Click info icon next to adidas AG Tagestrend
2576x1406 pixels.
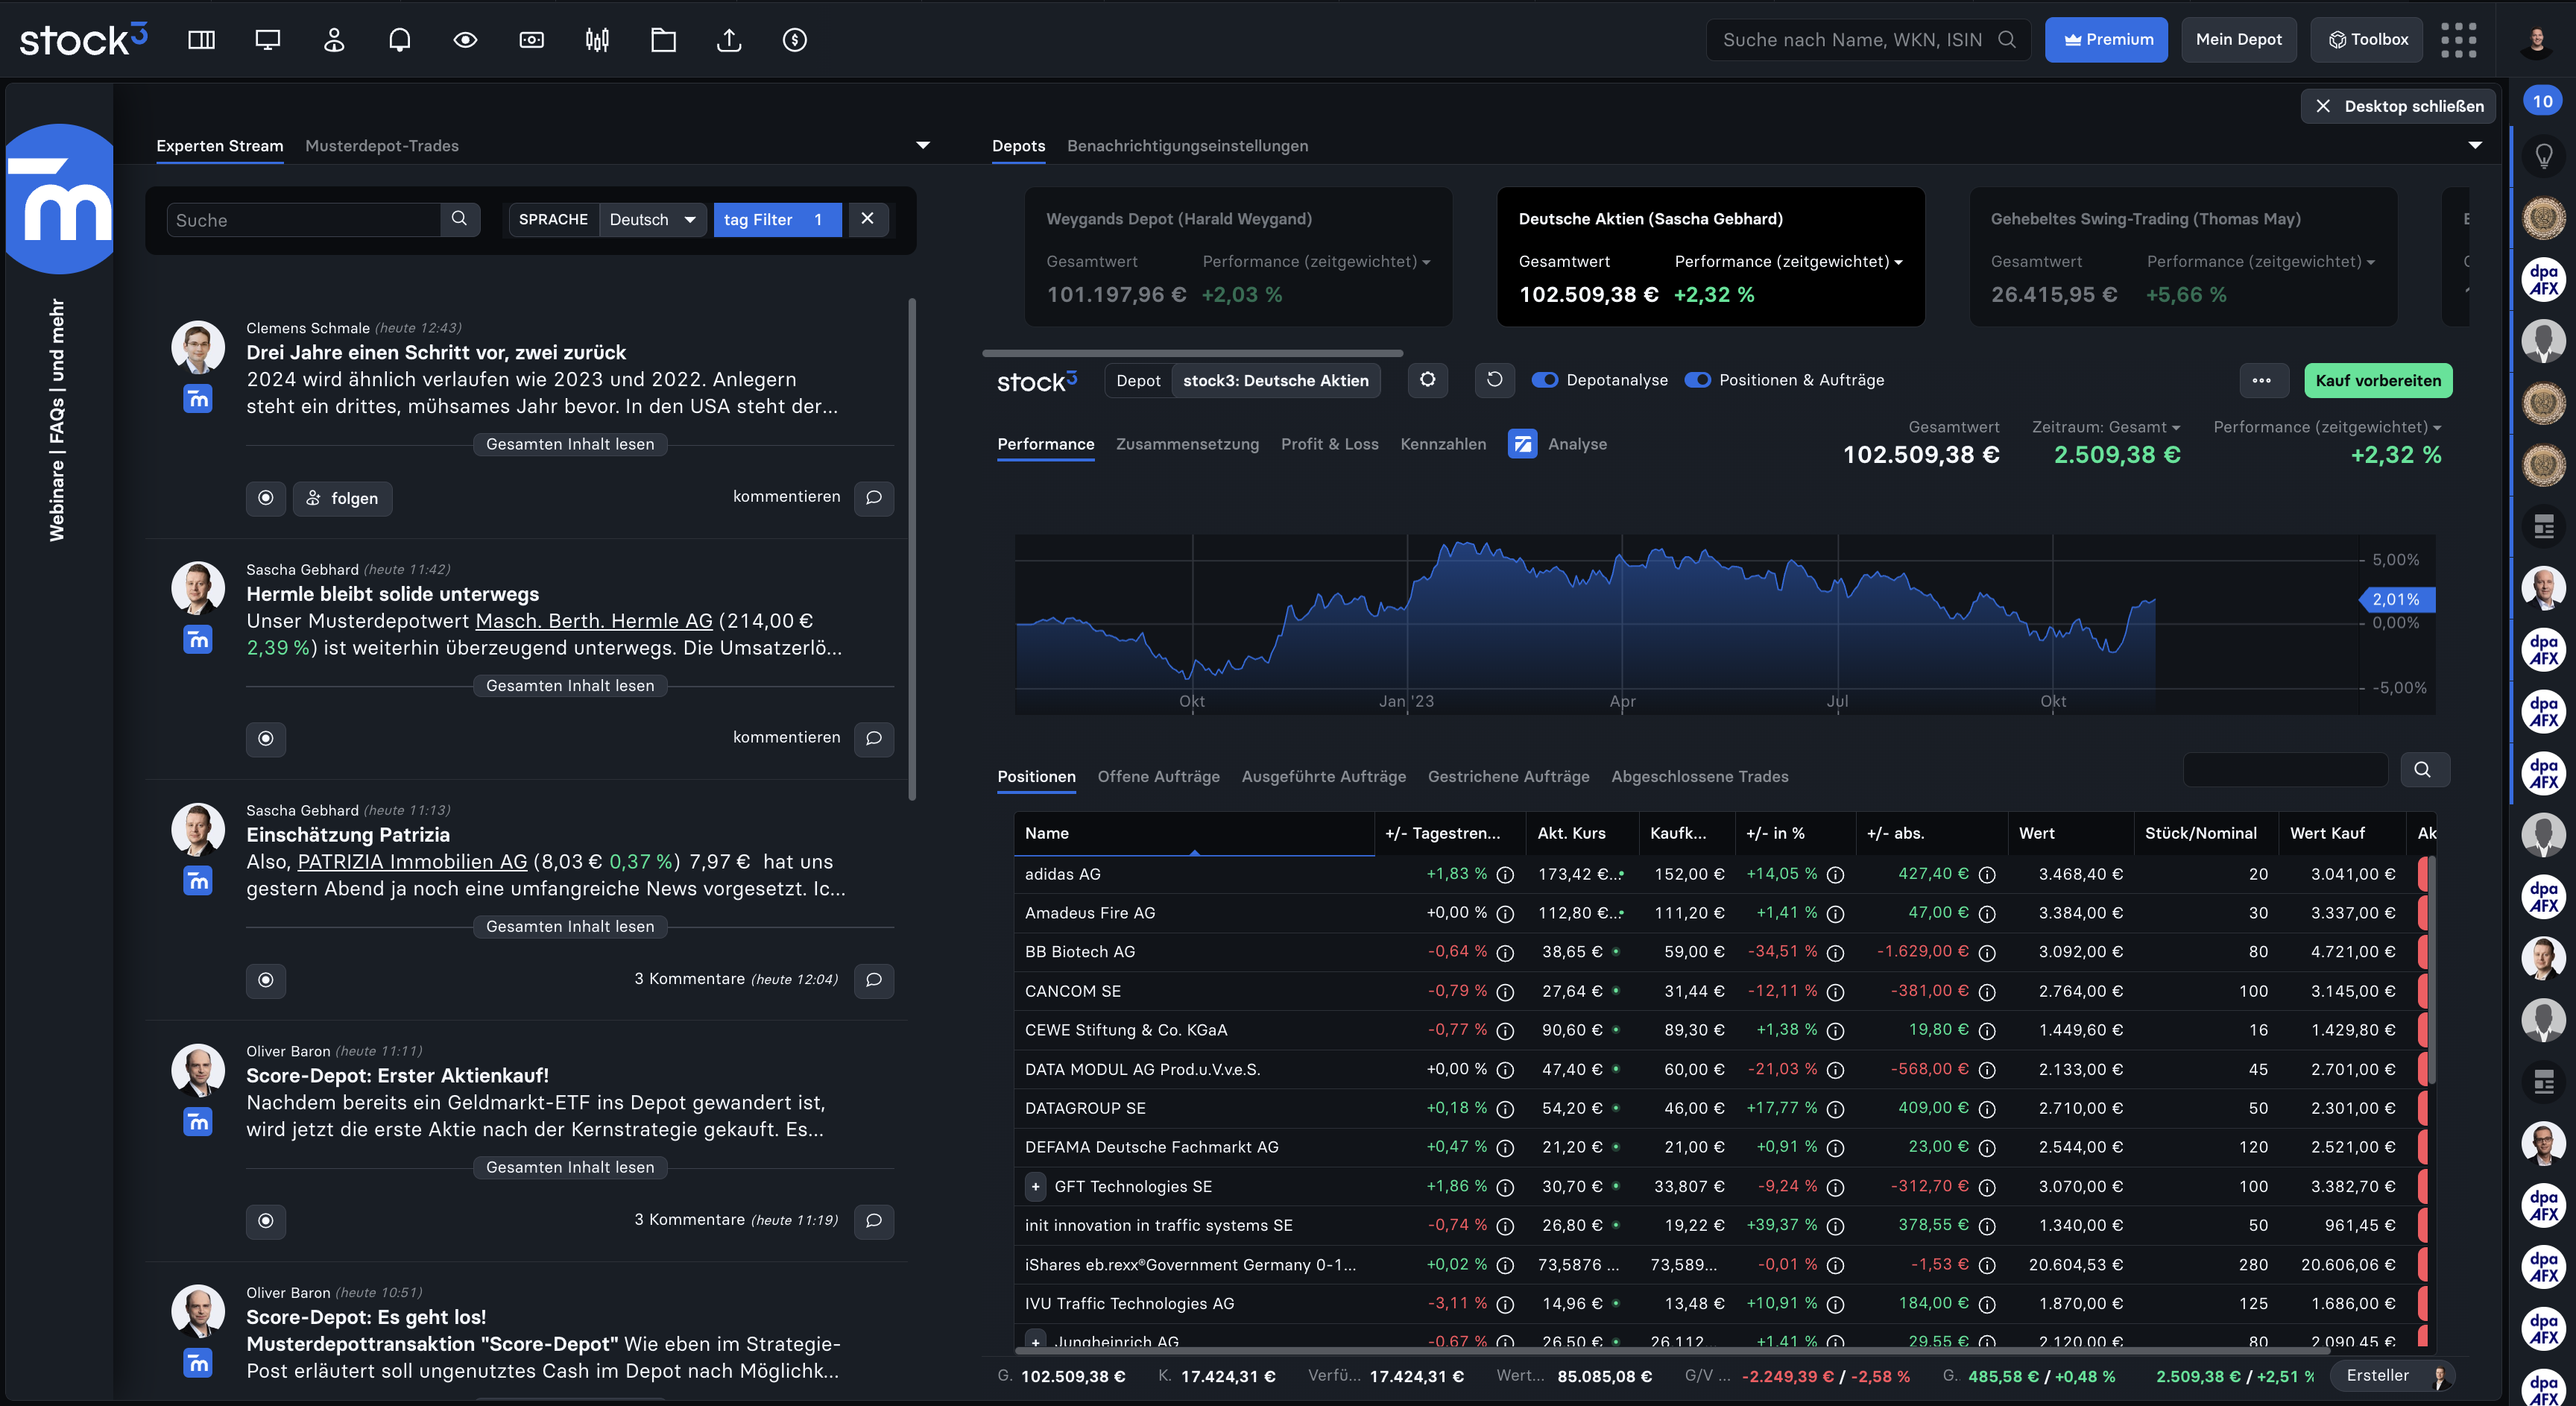[1505, 875]
